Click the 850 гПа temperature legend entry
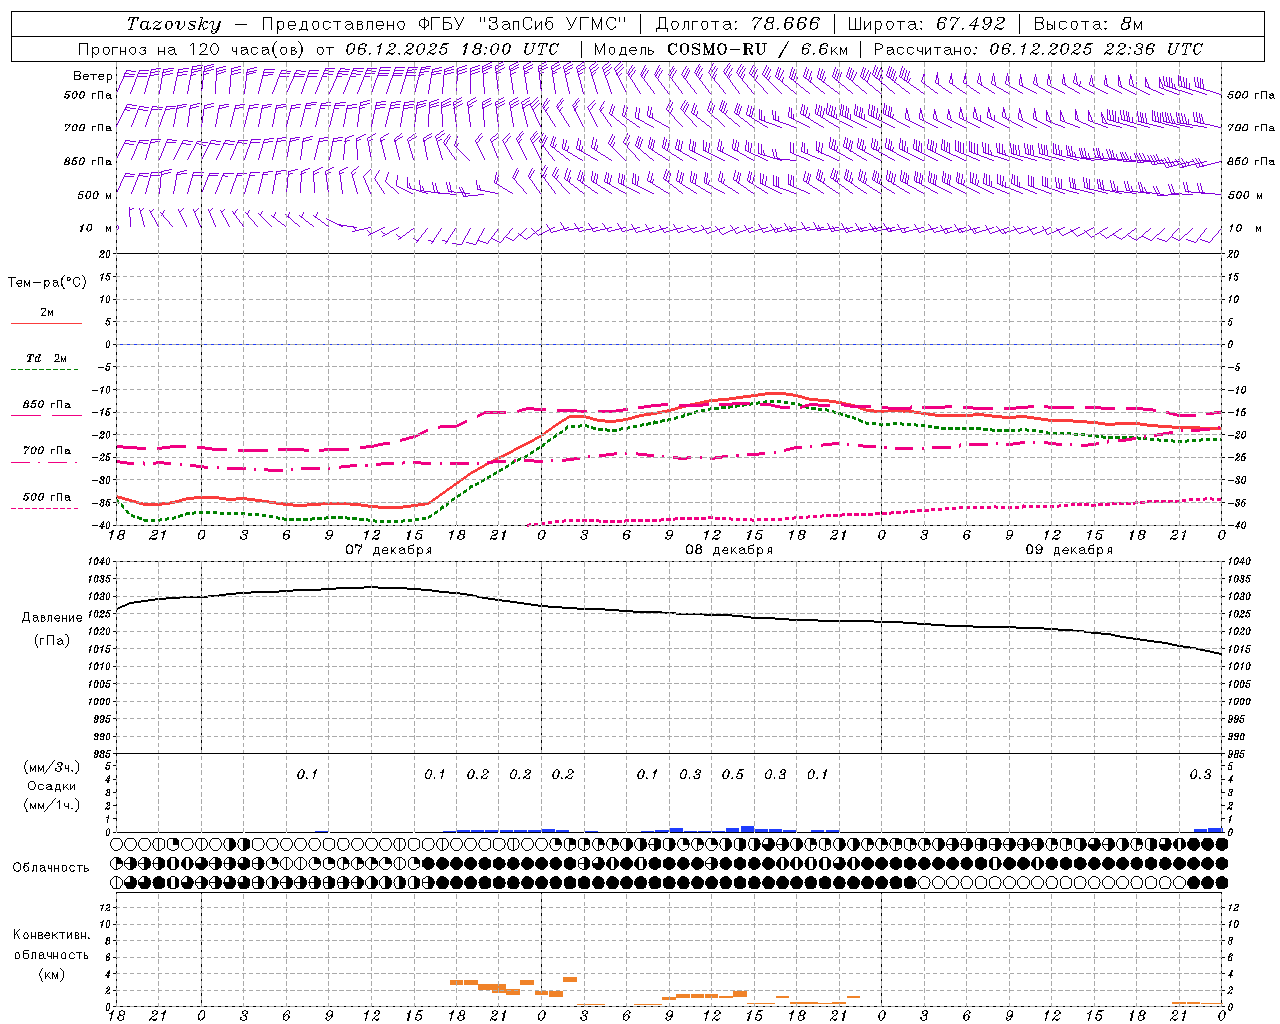Screen dimensions: 1280x1024 [47, 405]
